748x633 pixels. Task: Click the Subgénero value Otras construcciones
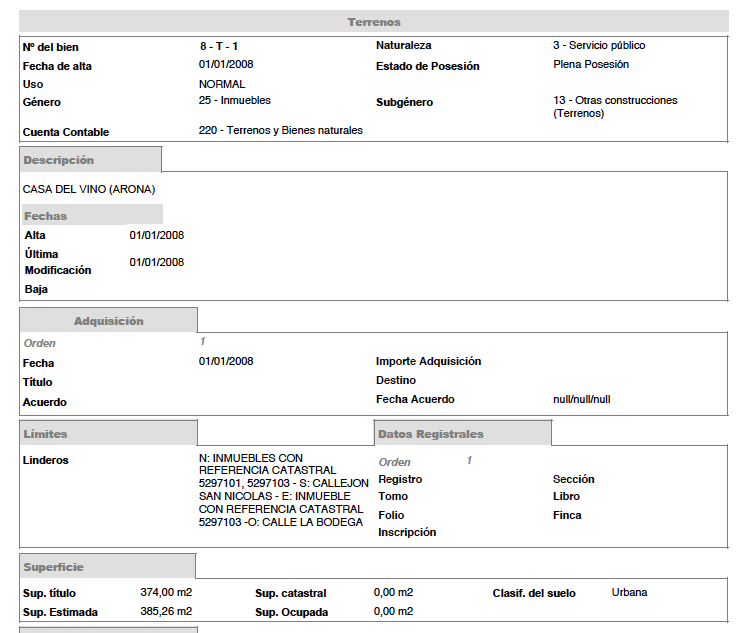[614, 107]
